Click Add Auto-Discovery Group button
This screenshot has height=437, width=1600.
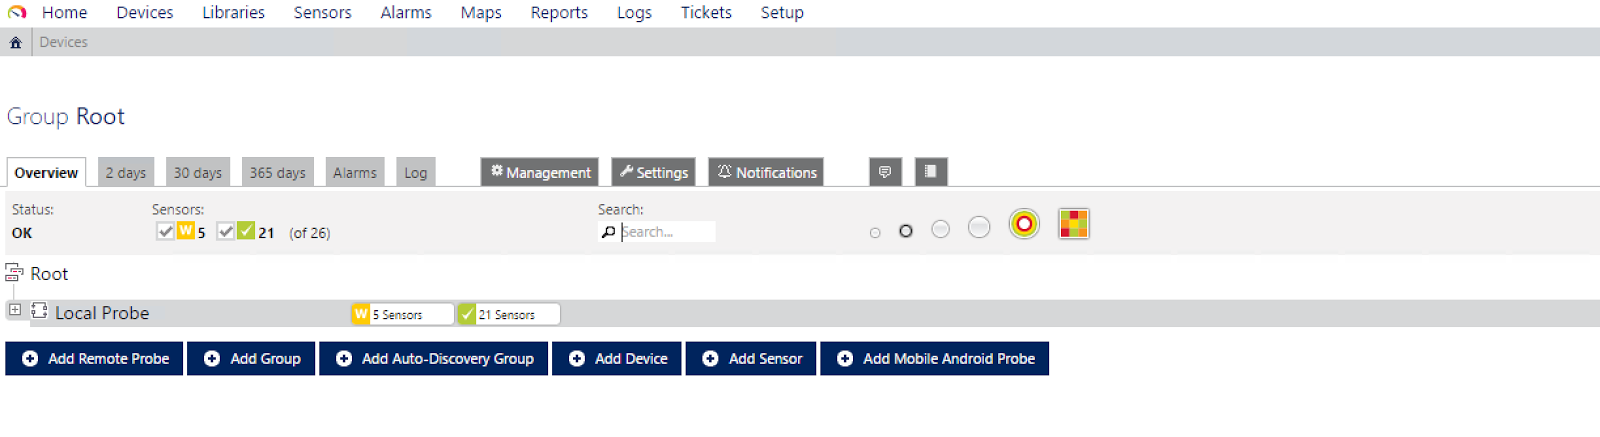434,358
